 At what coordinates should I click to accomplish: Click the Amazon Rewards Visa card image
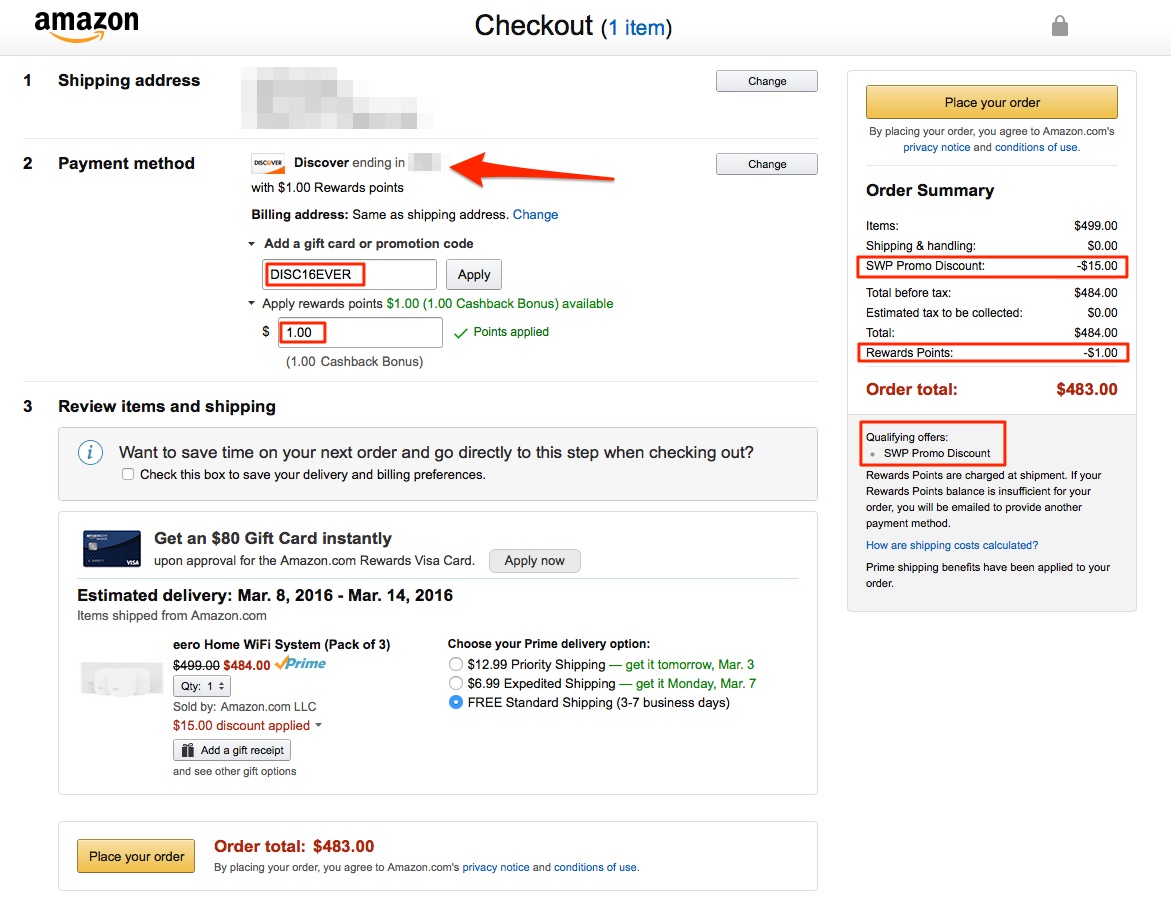point(112,548)
